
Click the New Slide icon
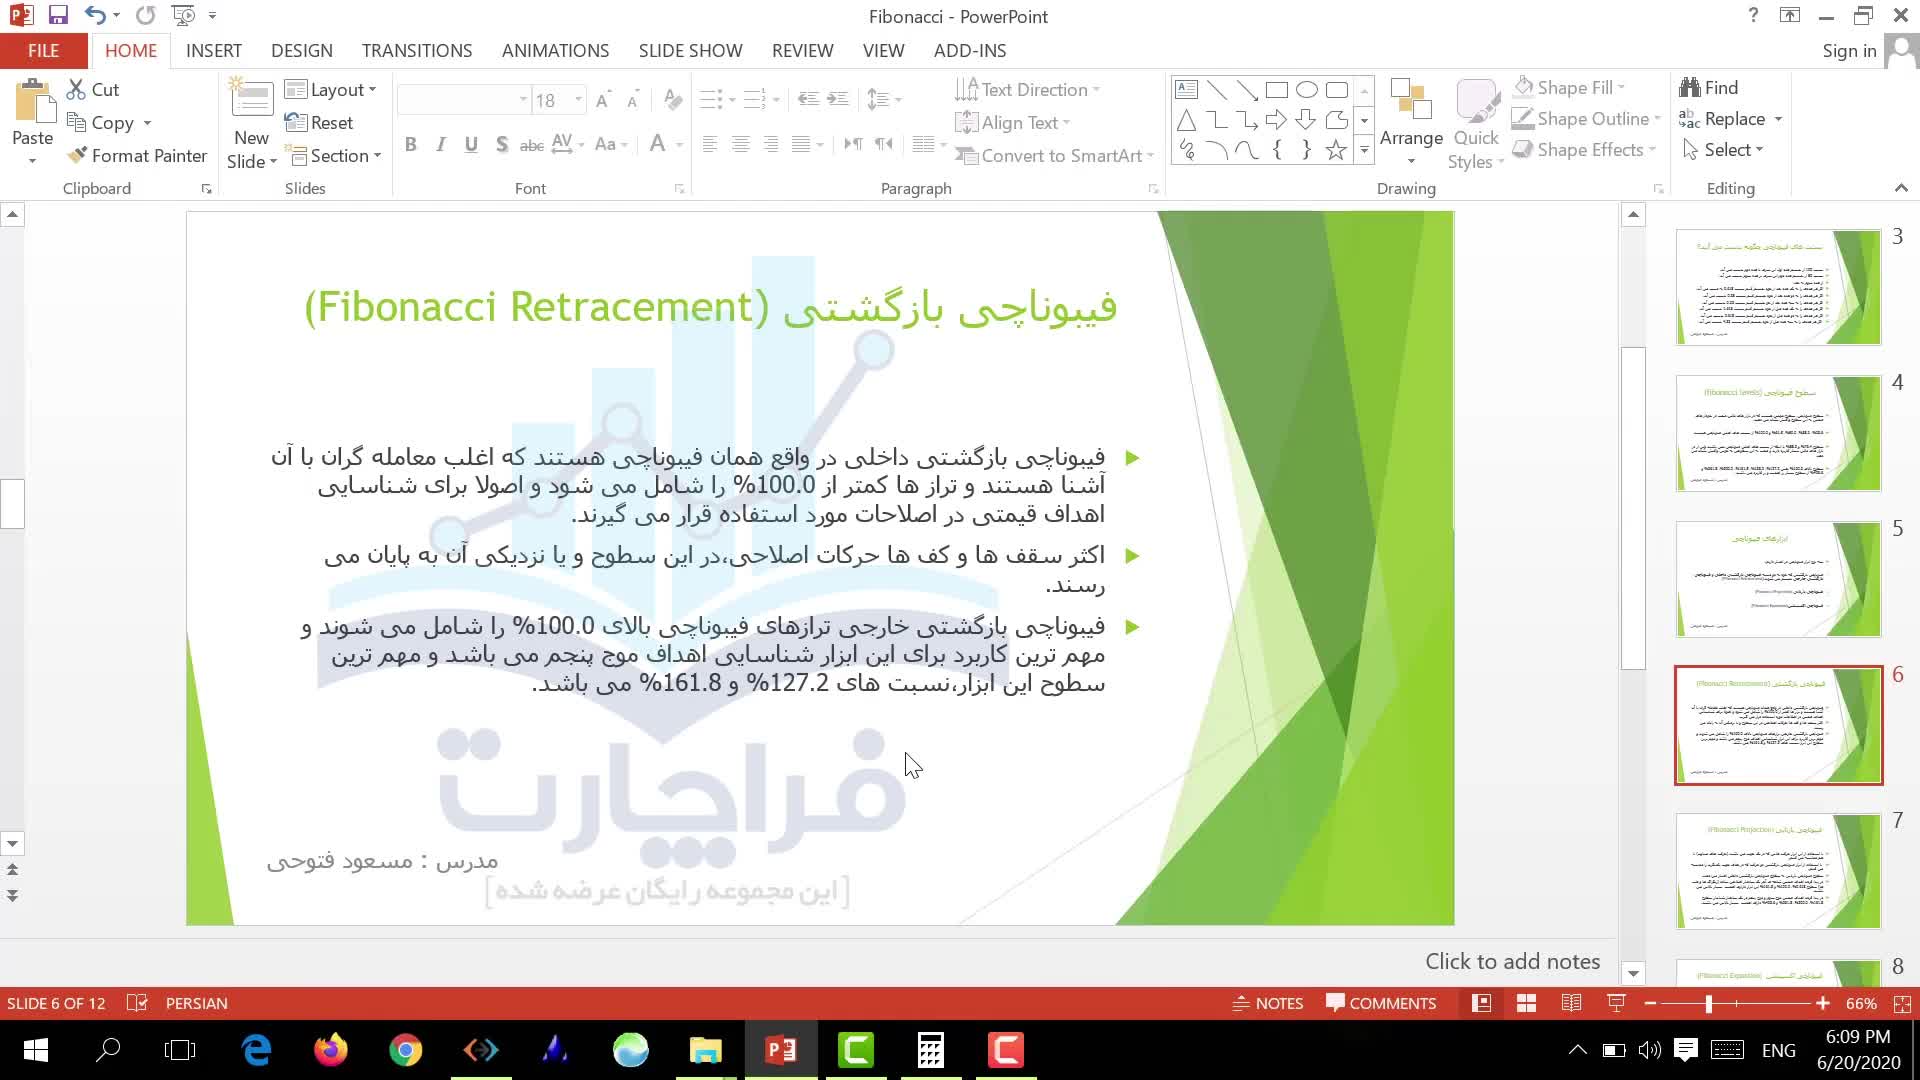pos(252,101)
